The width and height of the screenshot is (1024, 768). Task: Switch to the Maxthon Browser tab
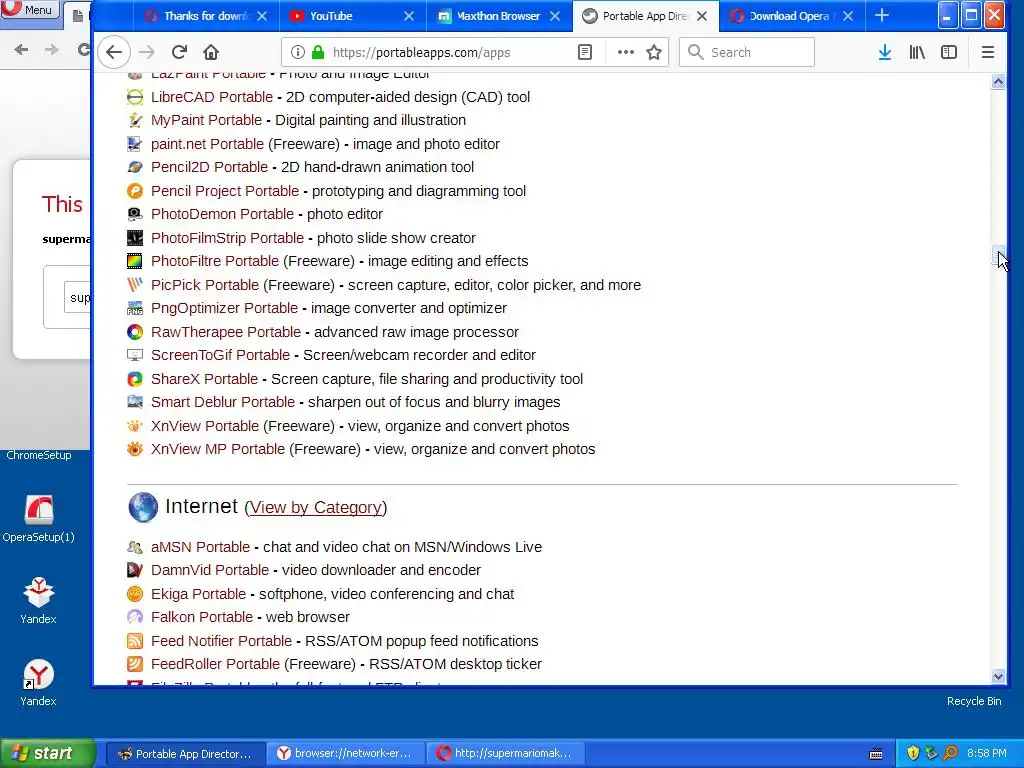[x=498, y=16]
